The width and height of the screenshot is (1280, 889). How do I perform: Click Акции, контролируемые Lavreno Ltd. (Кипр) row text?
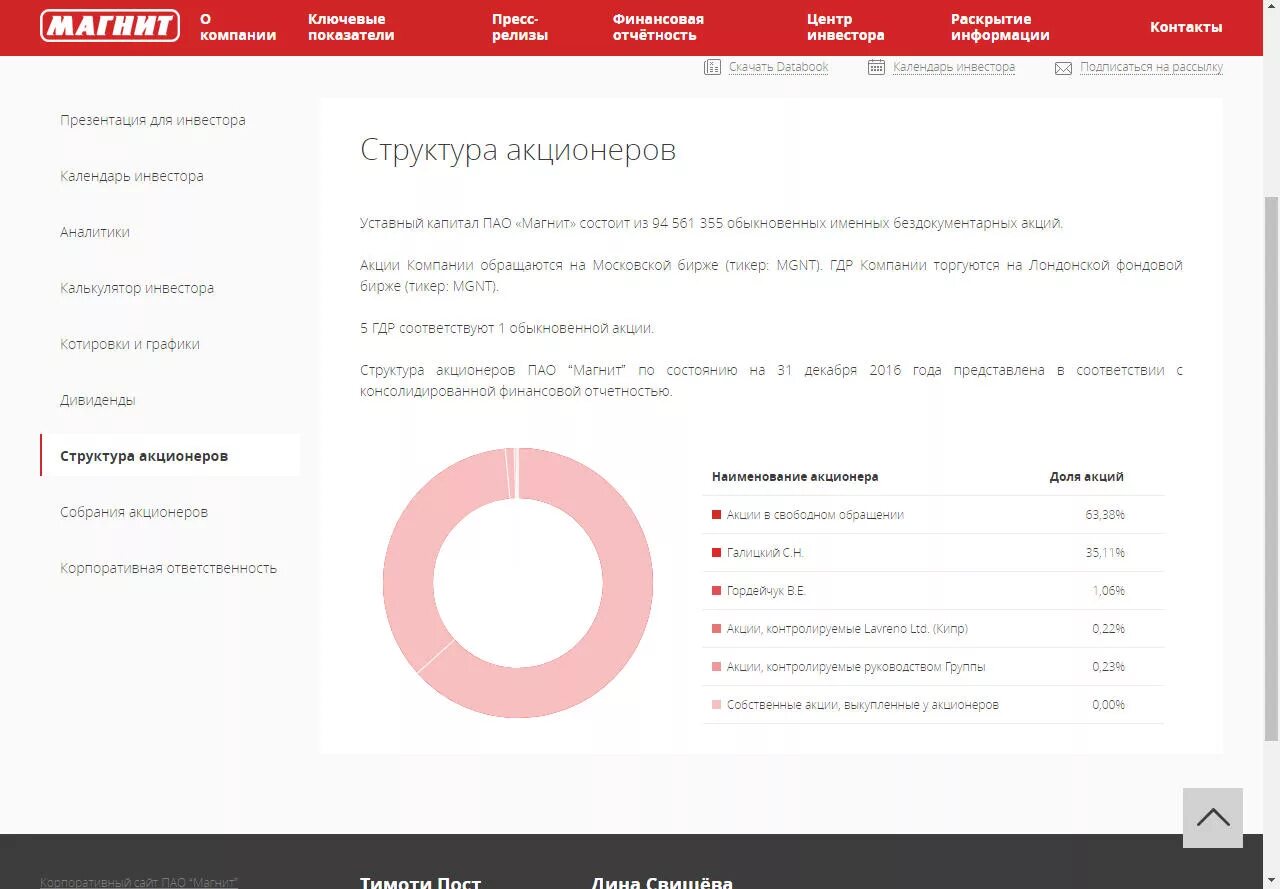(847, 629)
